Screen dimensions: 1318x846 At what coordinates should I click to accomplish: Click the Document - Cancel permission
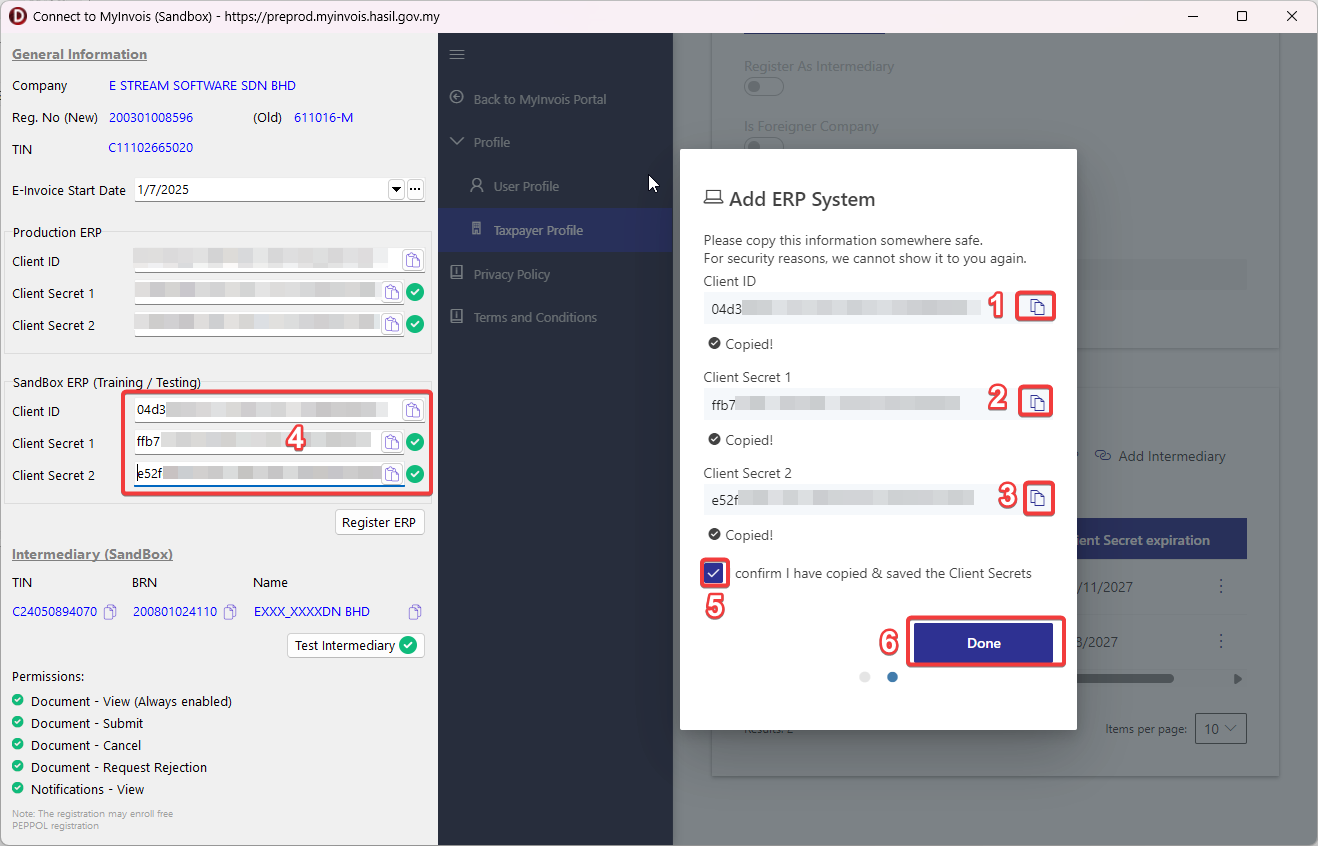[x=86, y=745]
